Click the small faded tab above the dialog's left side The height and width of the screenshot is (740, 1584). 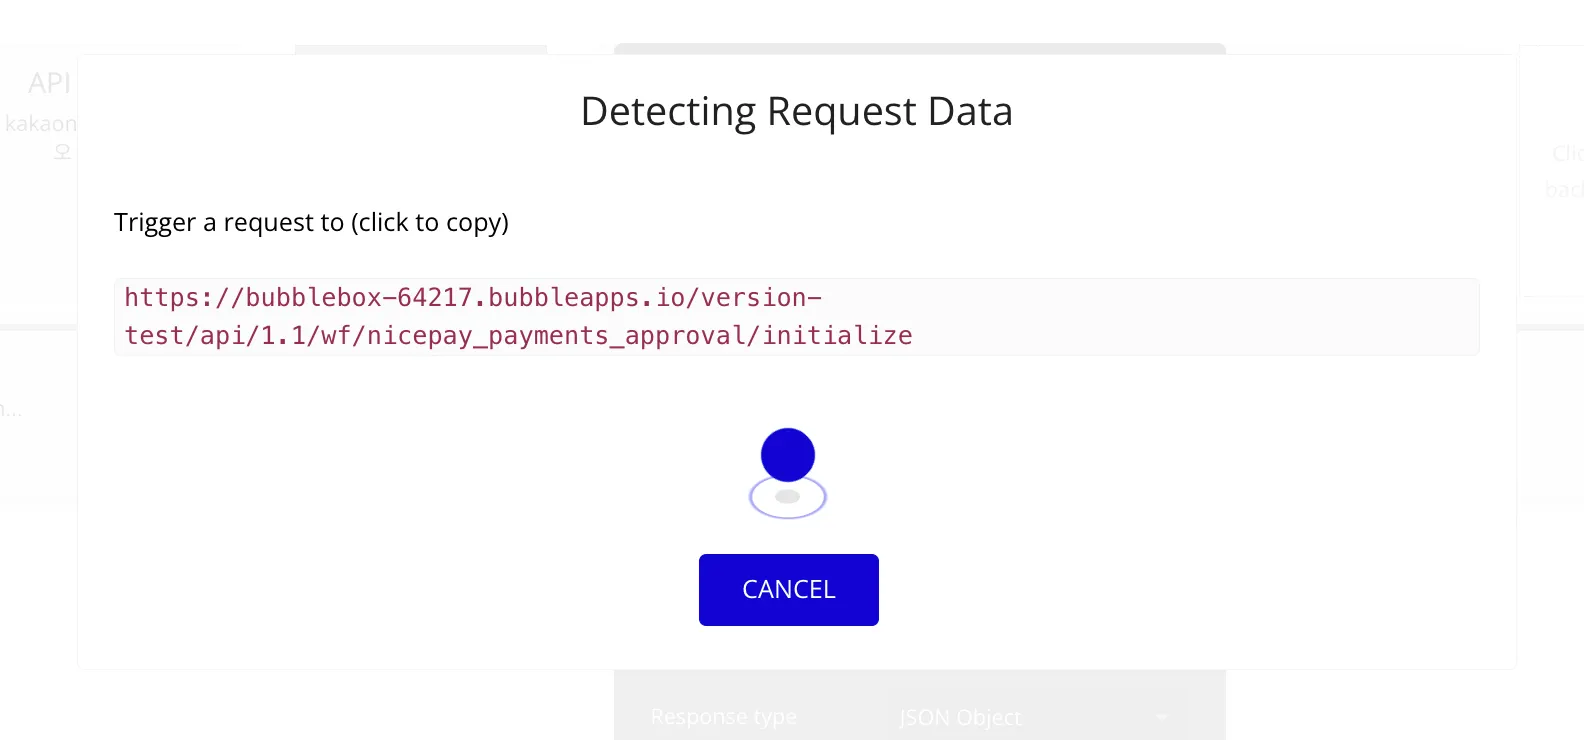pyautogui.click(x=420, y=49)
